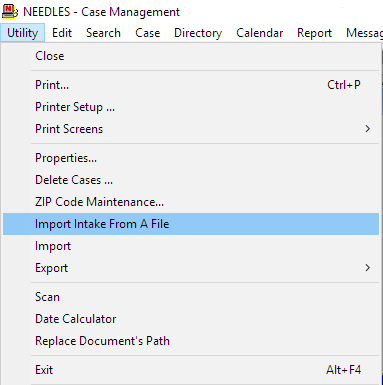Viewport: 383px width, 385px height.
Task: Click Exit to quit Needles
Action: [x=191, y=370]
